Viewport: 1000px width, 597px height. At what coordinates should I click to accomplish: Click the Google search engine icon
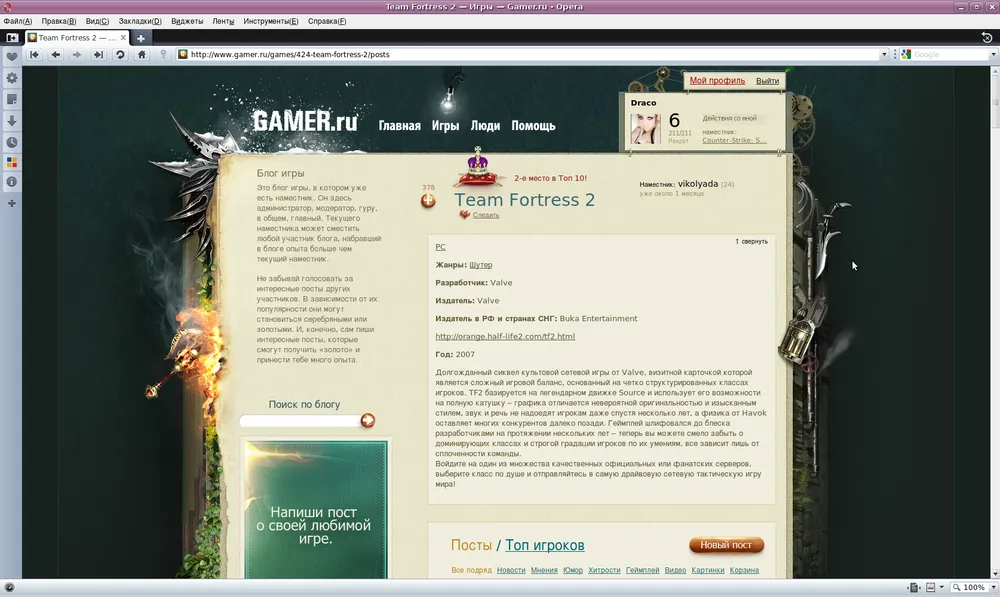click(906, 55)
